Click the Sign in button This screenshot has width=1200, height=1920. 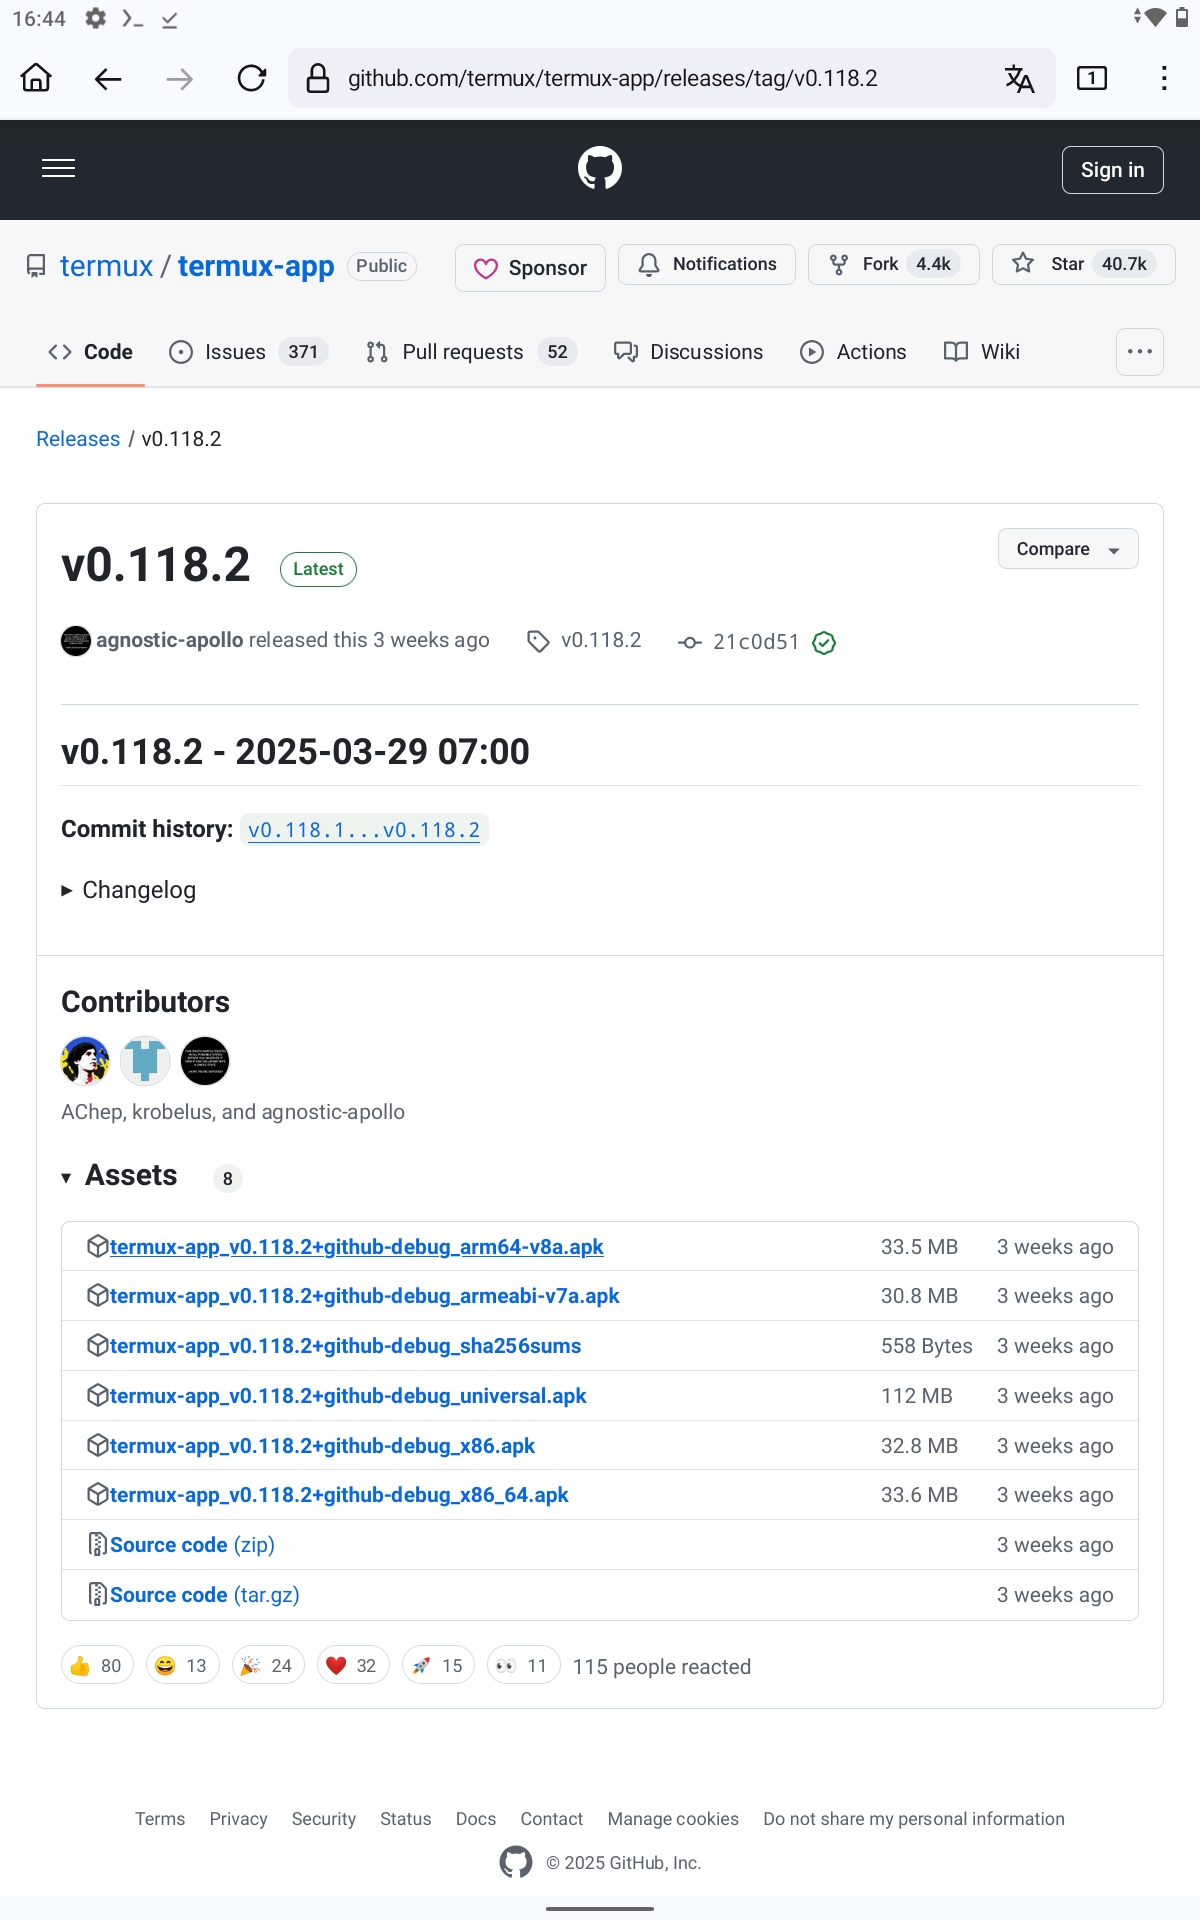(x=1113, y=170)
